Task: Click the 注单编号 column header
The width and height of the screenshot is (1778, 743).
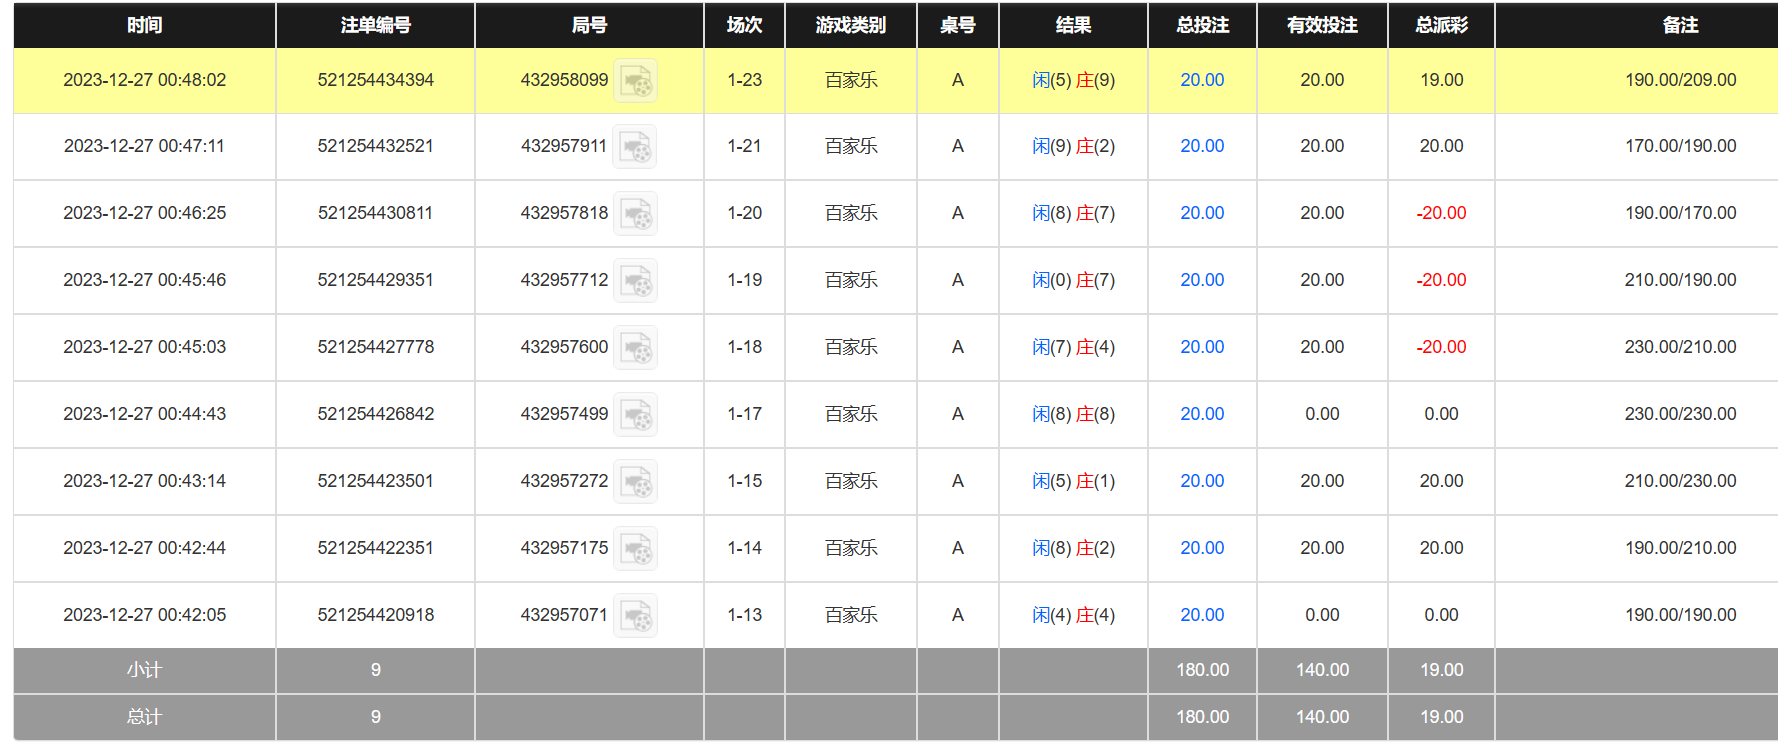Action: (375, 25)
